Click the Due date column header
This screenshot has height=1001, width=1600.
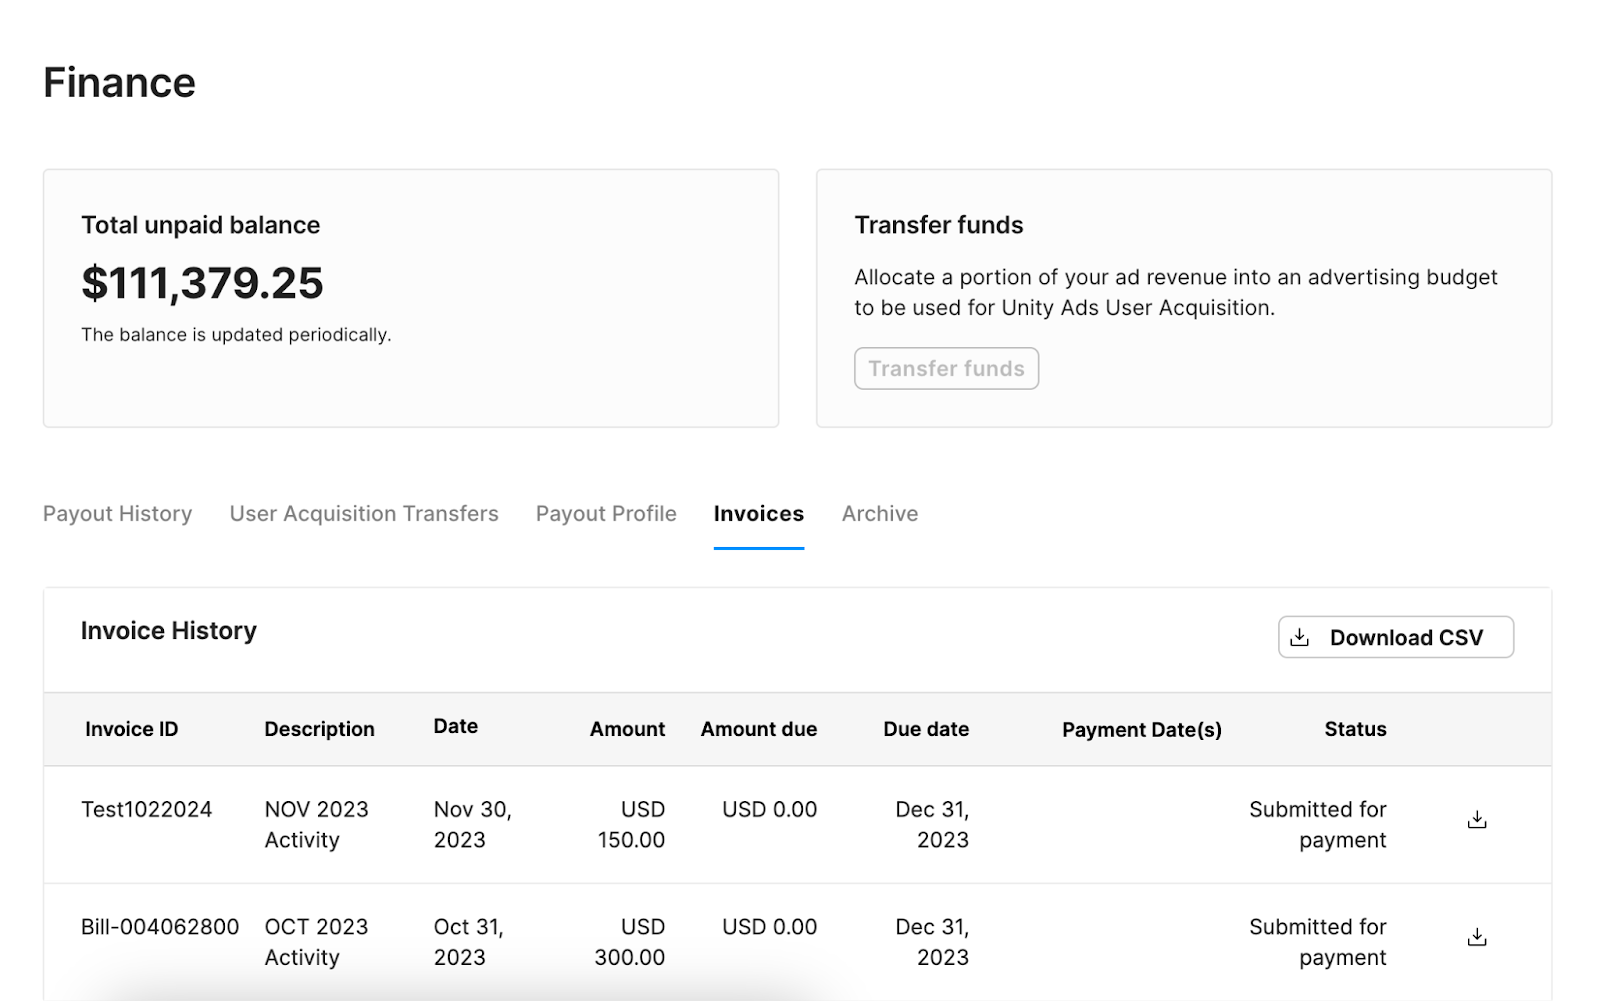click(925, 730)
